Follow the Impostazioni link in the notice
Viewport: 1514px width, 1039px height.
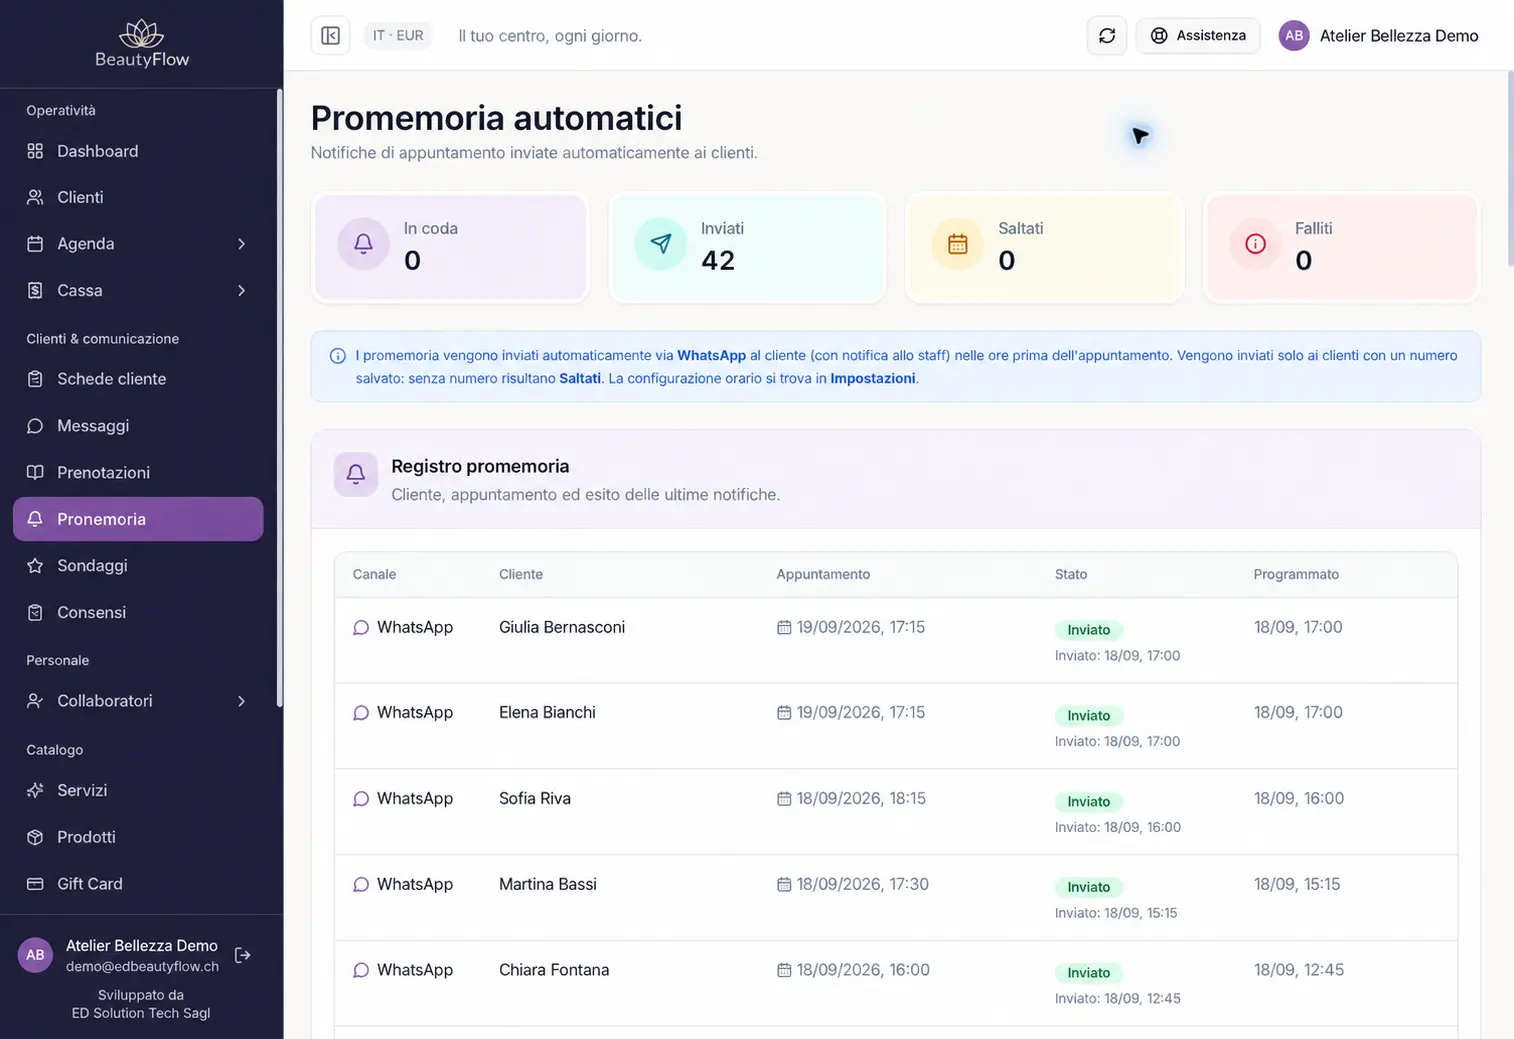point(872,378)
